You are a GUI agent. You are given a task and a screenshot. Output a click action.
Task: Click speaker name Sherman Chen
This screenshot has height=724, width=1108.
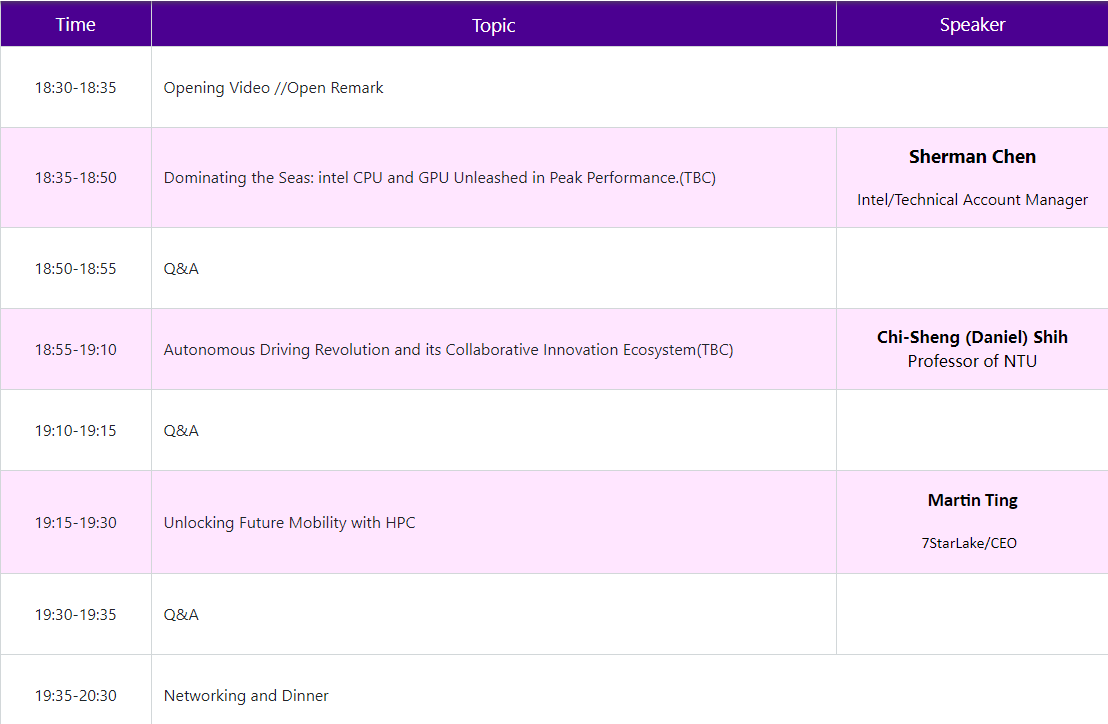pyautogui.click(x=972, y=157)
